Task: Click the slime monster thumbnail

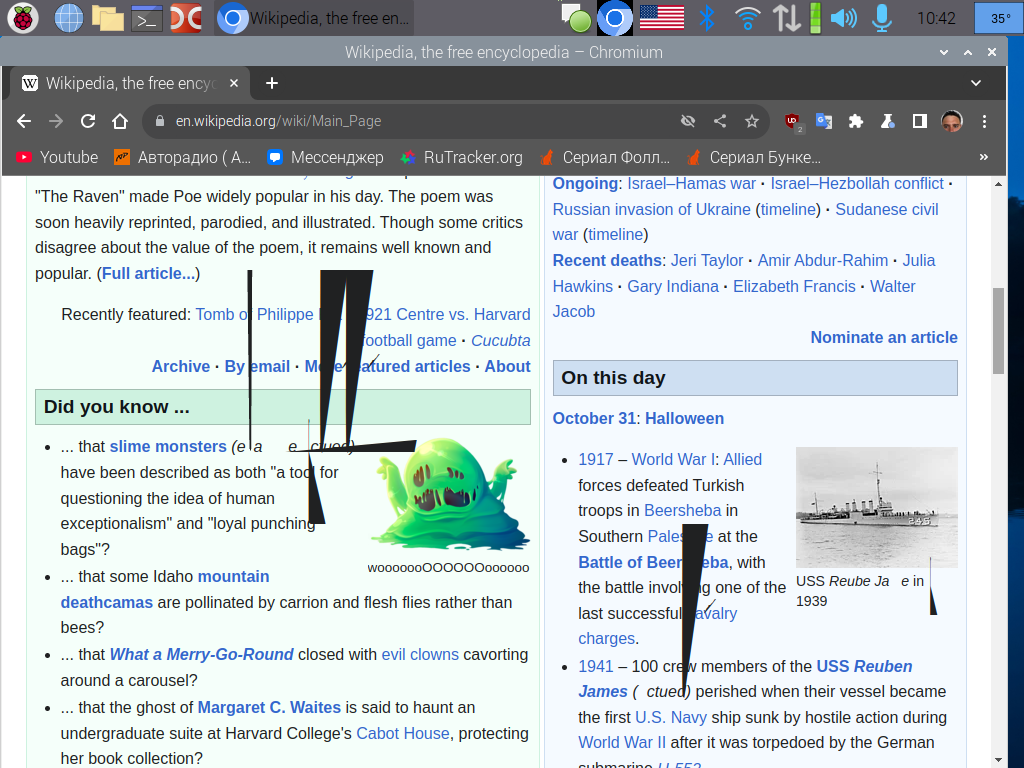Action: coord(450,494)
